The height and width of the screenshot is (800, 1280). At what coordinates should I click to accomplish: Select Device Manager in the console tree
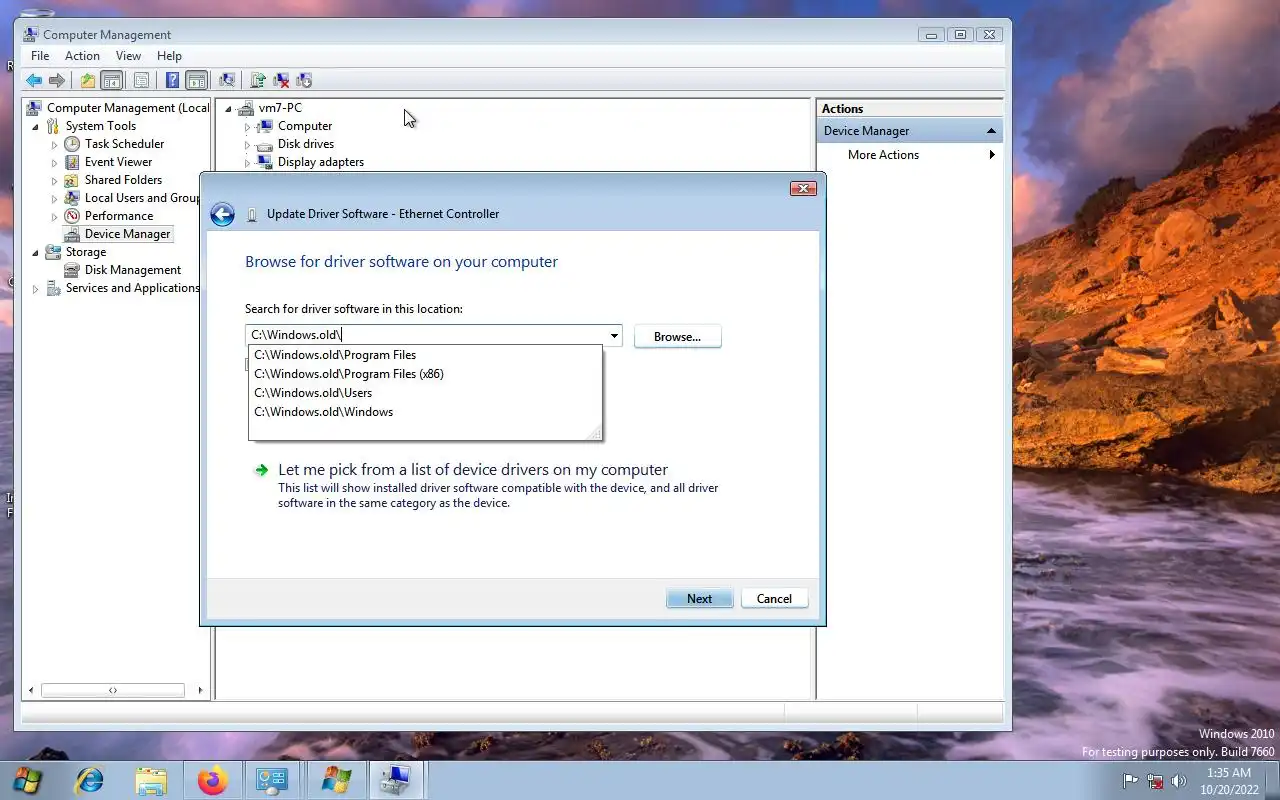tap(127, 234)
